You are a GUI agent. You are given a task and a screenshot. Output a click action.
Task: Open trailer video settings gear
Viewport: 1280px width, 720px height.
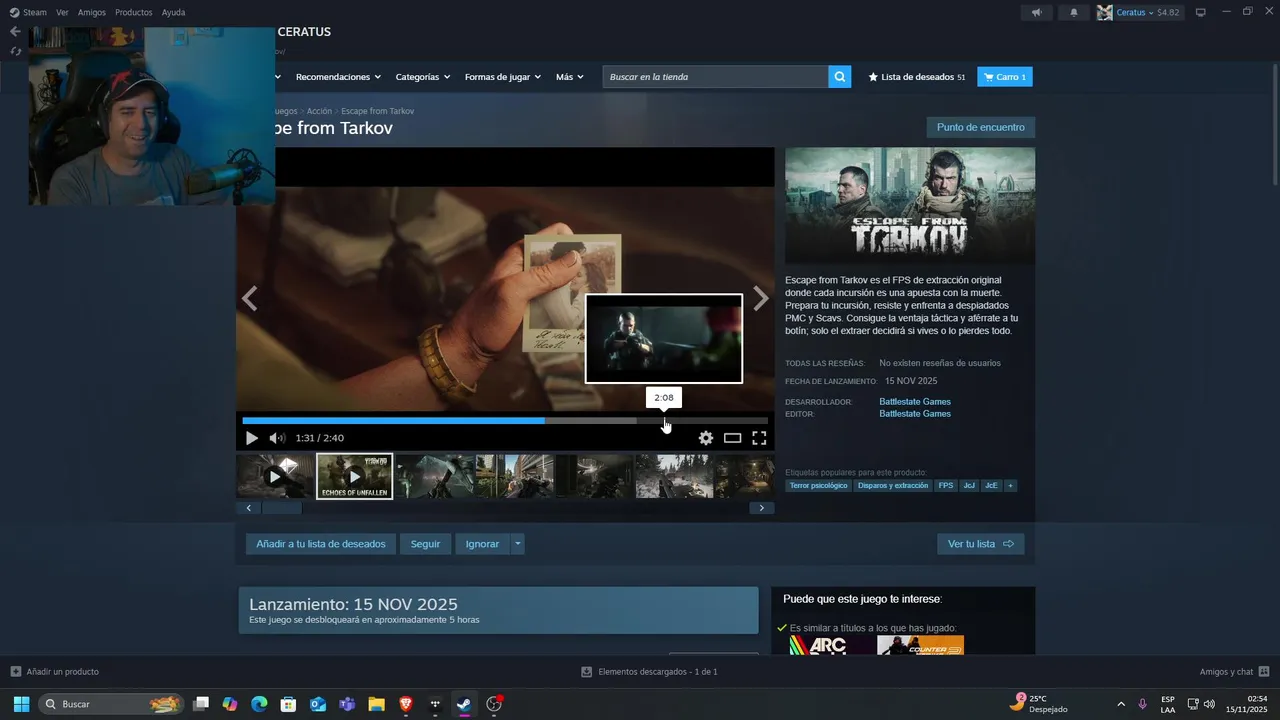tap(706, 438)
